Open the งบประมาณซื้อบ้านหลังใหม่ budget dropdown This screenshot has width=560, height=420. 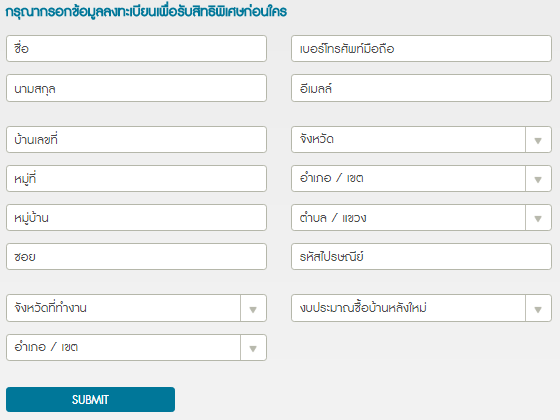[x=421, y=308]
